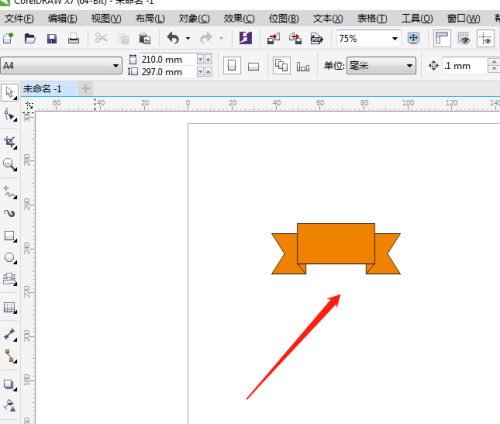Expand the undo history arrow
This screenshot has width=500, height=424.
188,38
